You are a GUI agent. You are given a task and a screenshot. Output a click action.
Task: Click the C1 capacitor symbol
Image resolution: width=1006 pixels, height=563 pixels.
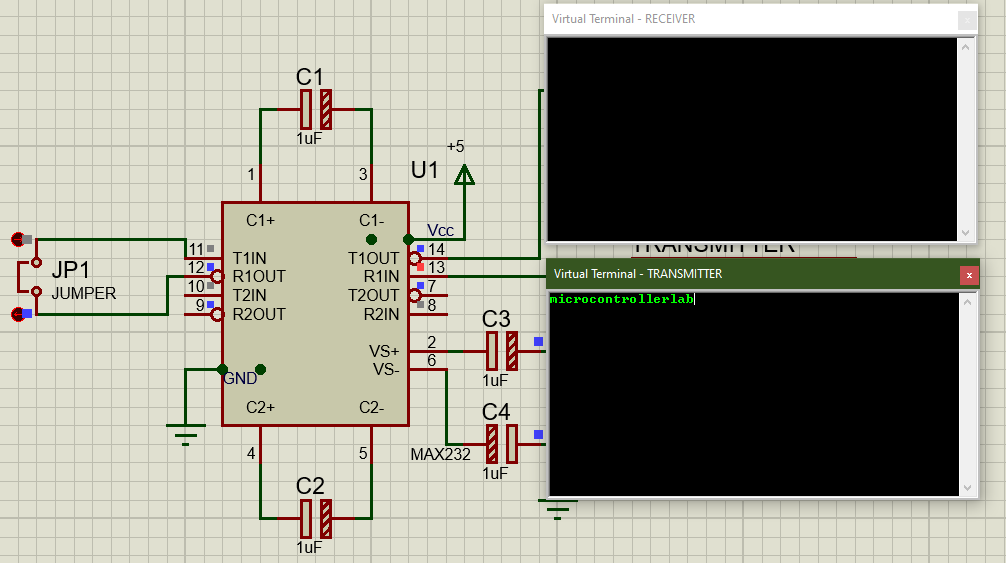tap(315, 108)
